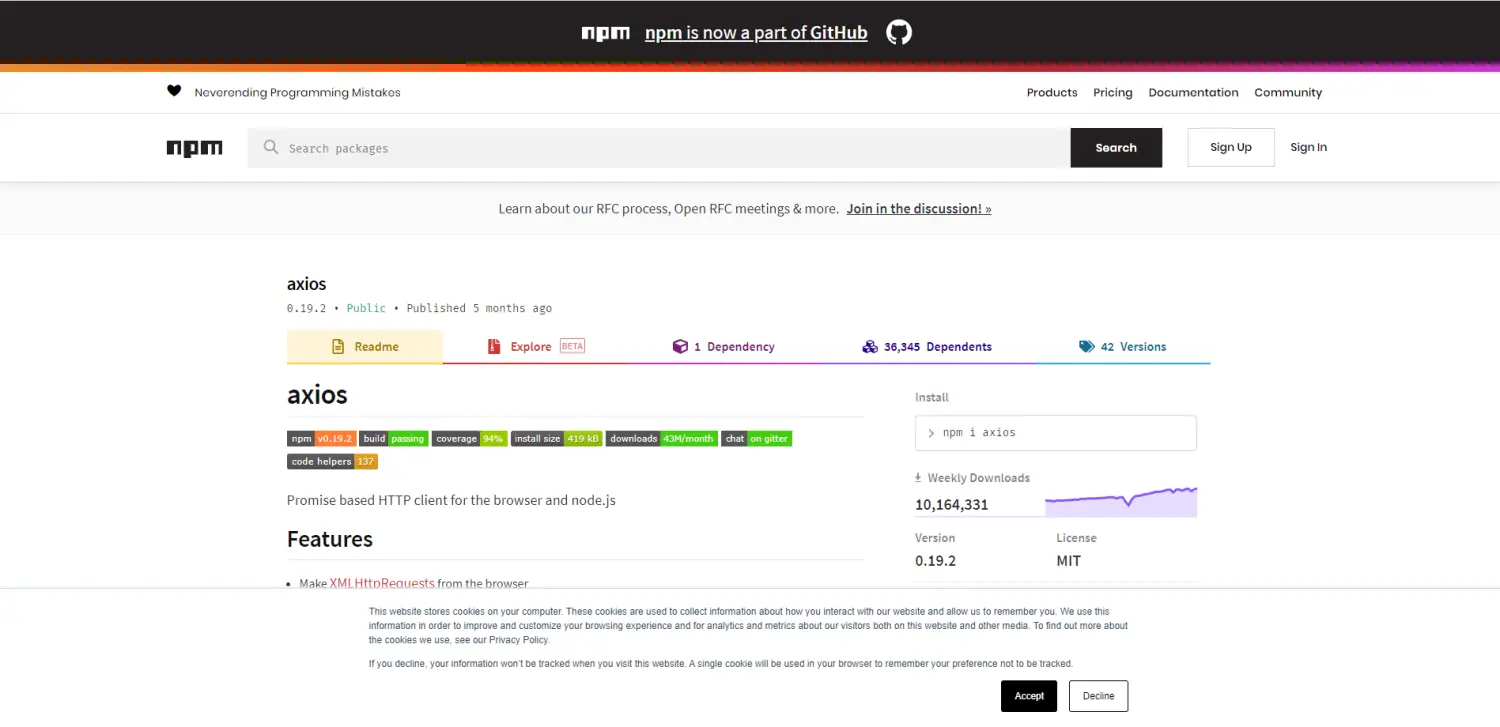The image size is (1500, 727).
Task: Click the code helpers 137 badge
Action: [x=332, y=461]
